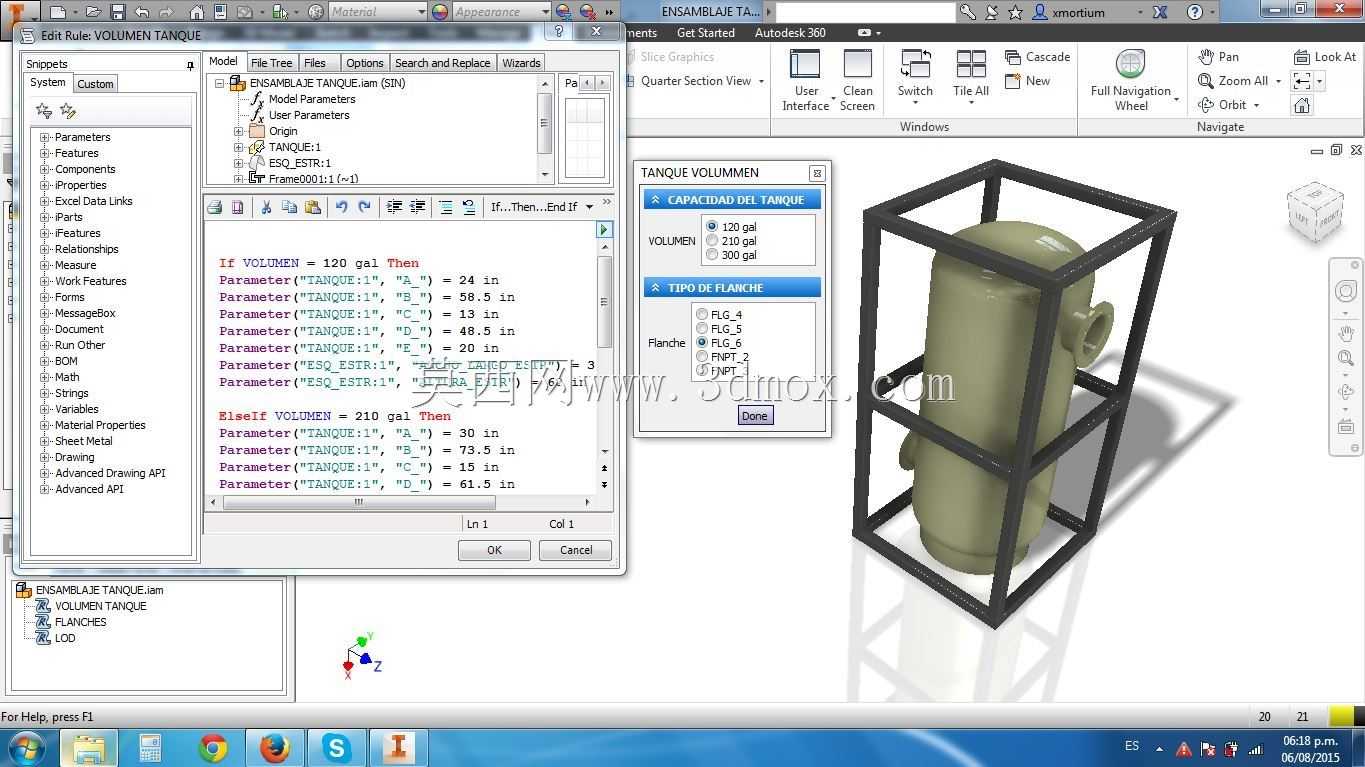Open the Wizards tab
Viewport: 1365px width, 767px height.
tap(521, 63)
